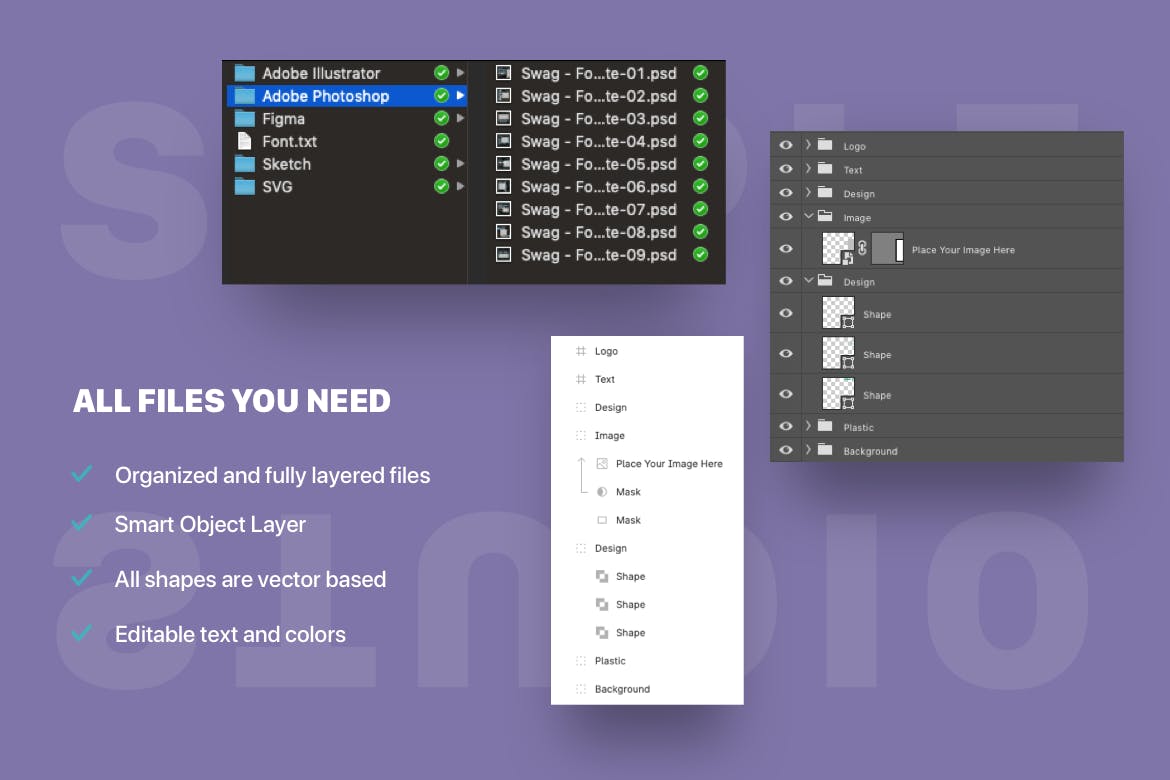Click dotted group icon next to Background in list
The image size is (1170, 780).
[581, 689]
